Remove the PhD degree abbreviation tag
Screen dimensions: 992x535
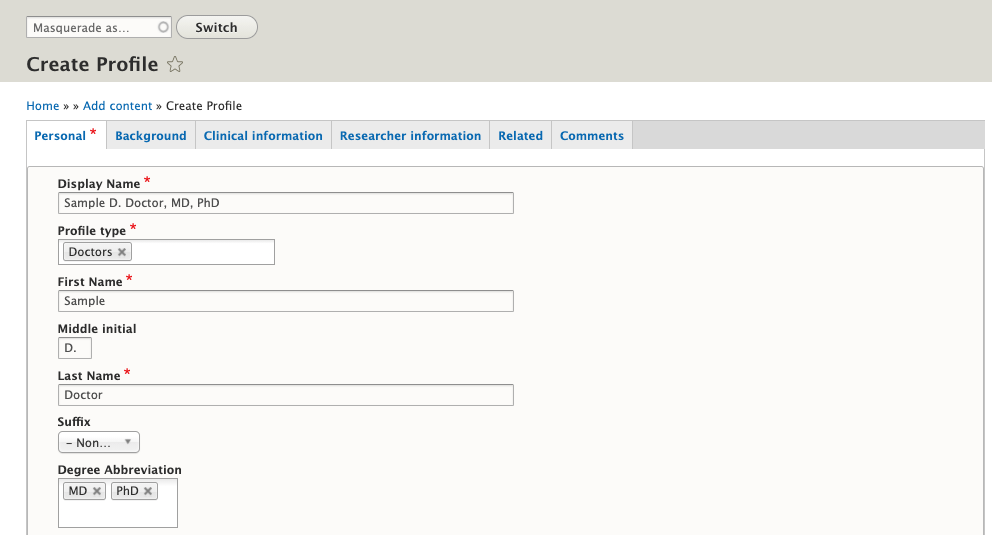coord(148,491)
